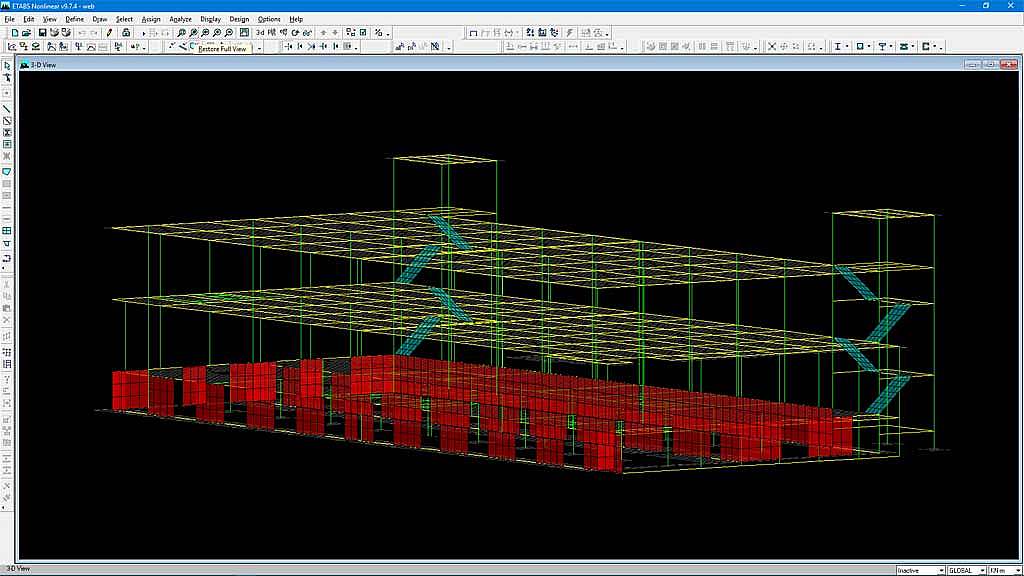Screen dimensions: 1024x576
Task: Click the 3d view button
Action: coord(260,33)
